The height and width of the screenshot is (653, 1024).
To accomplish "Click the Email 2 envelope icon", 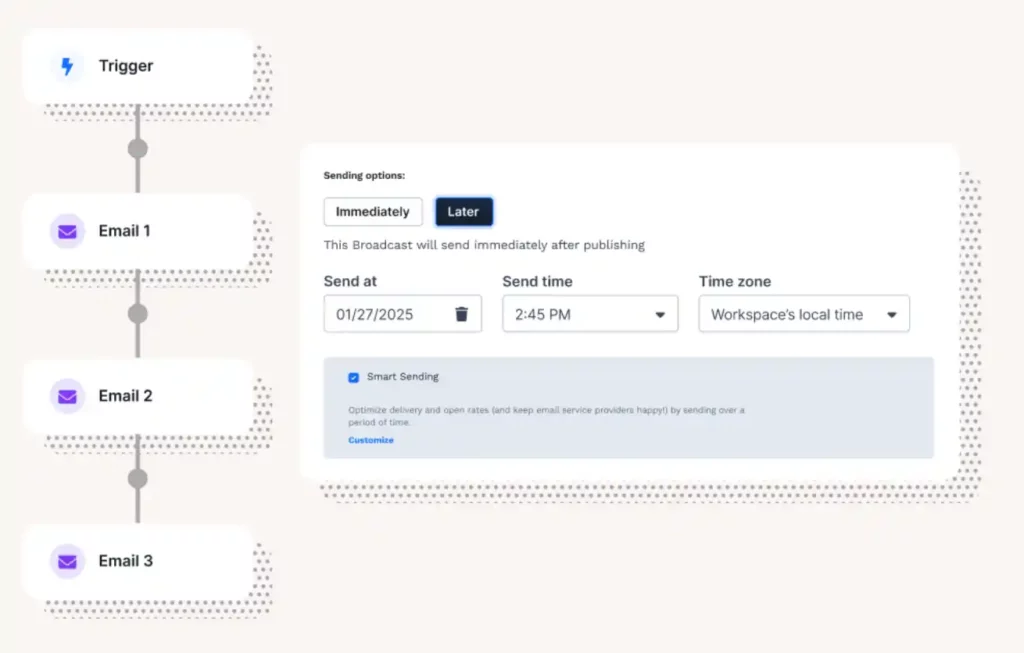I will 67,396.
